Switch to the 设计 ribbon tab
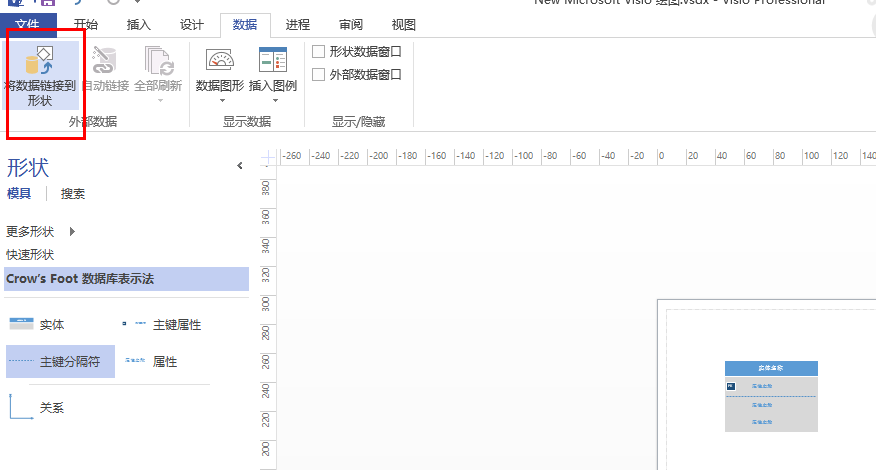 coord(191,25)
